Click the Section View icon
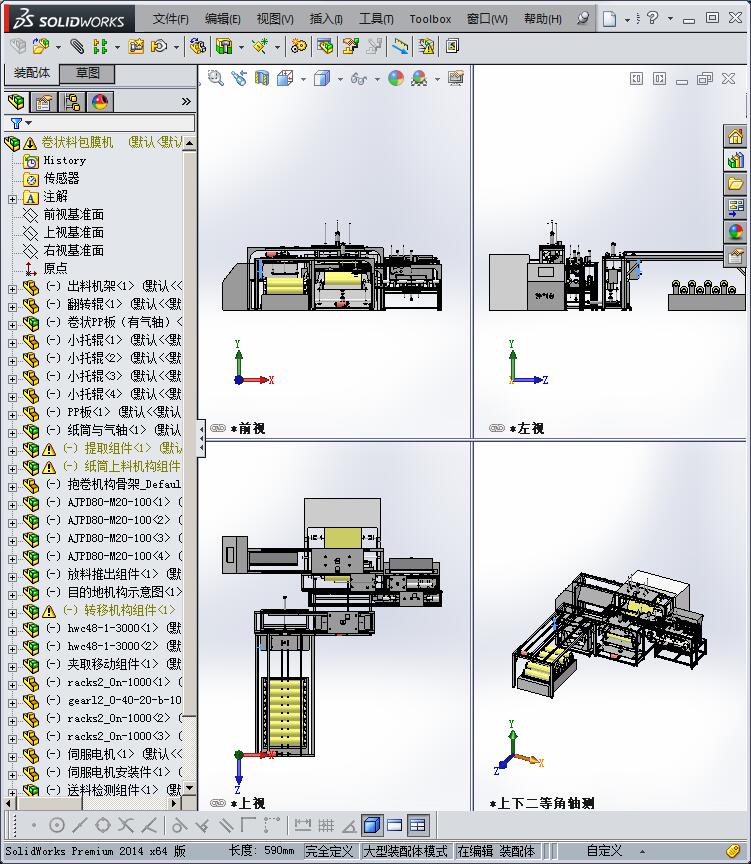751x864 pixels. tap(262, 78)
